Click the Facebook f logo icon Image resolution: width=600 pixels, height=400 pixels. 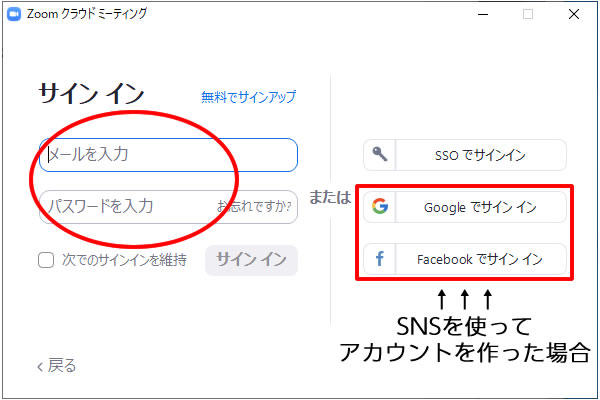pyautogui.click(x=380, y=260)
